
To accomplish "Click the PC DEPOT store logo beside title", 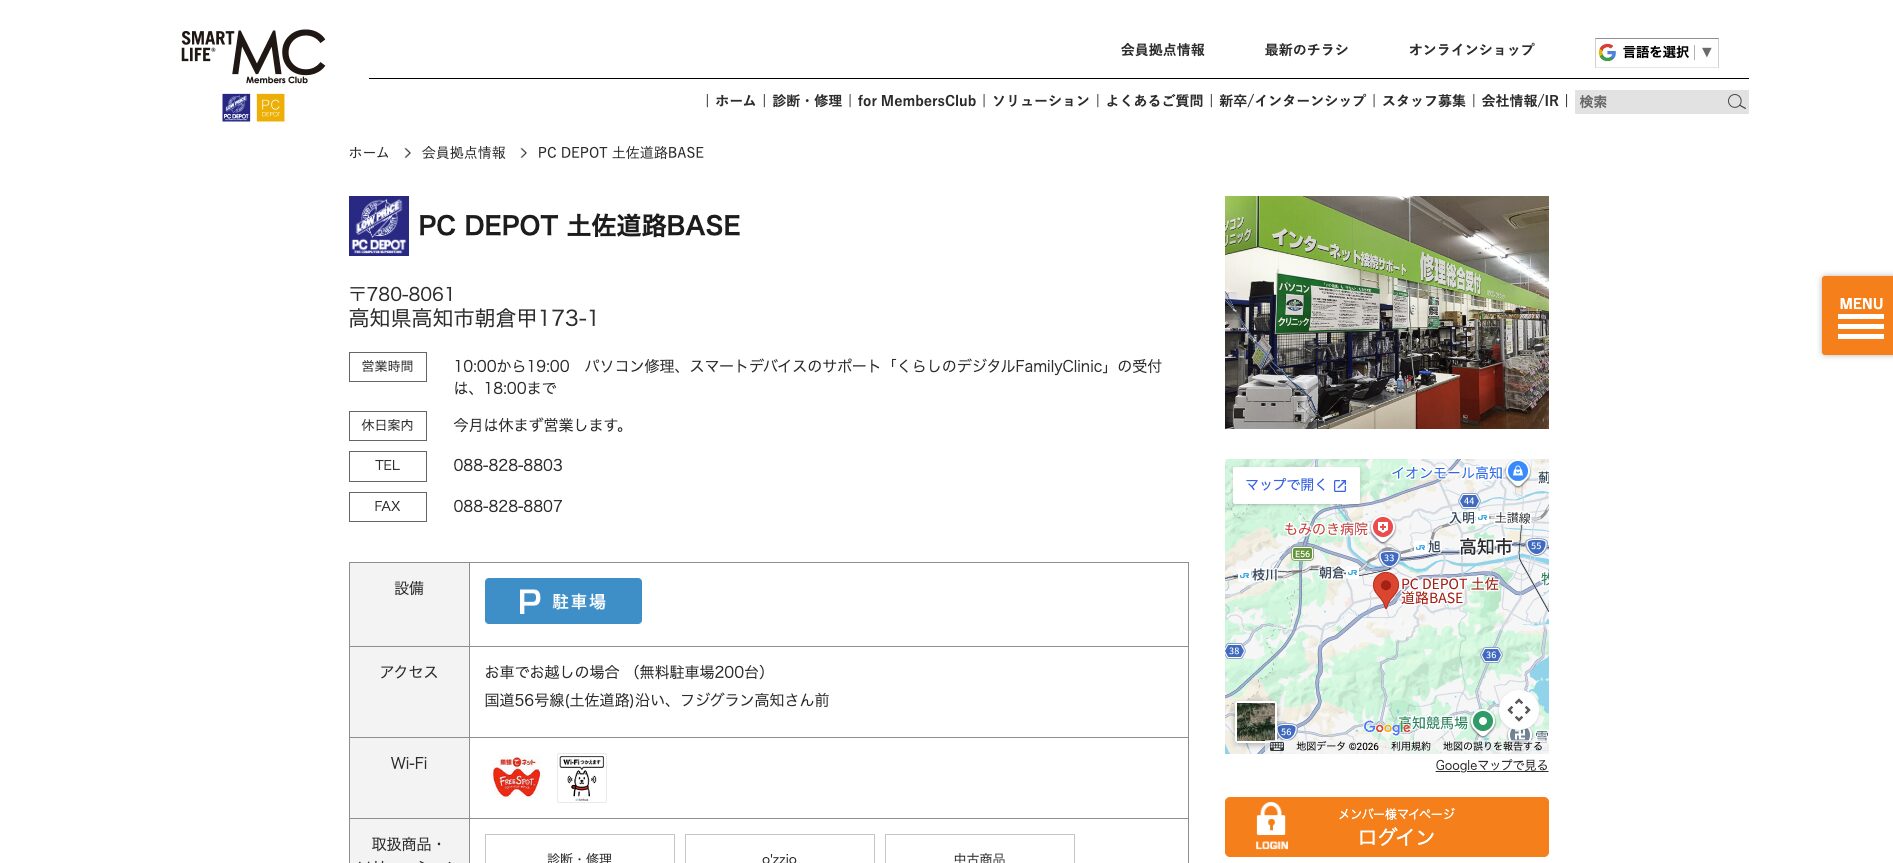I will 379,226.
